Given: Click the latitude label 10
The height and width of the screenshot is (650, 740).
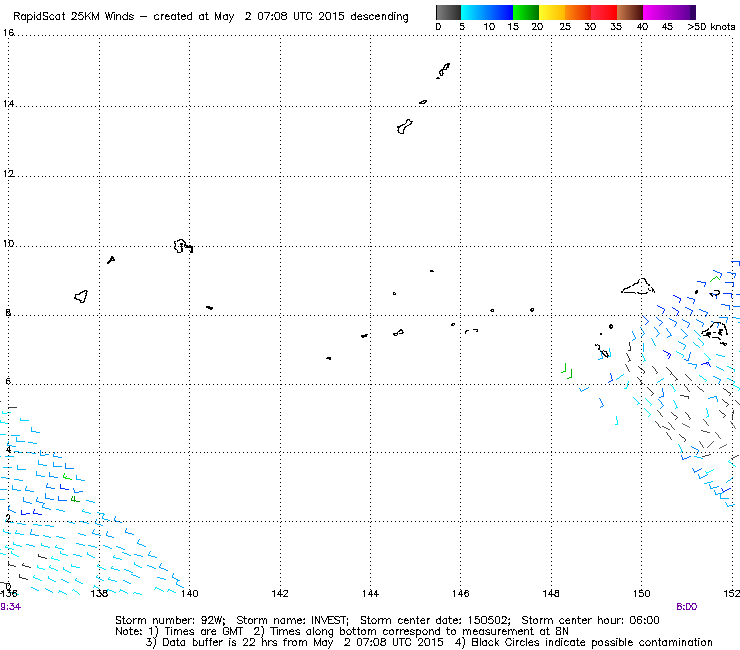Looking at the screenshot, I should click(x=8, y=244).
